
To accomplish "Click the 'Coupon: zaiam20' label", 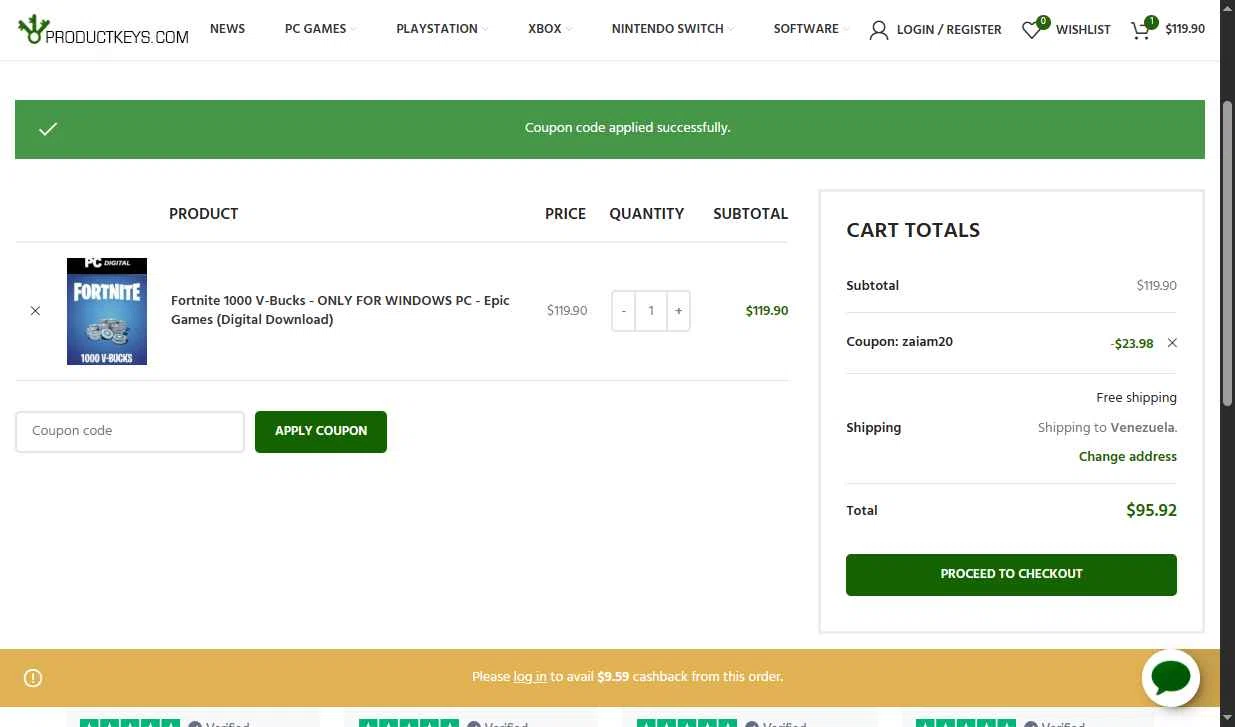I will coord(899,342).
